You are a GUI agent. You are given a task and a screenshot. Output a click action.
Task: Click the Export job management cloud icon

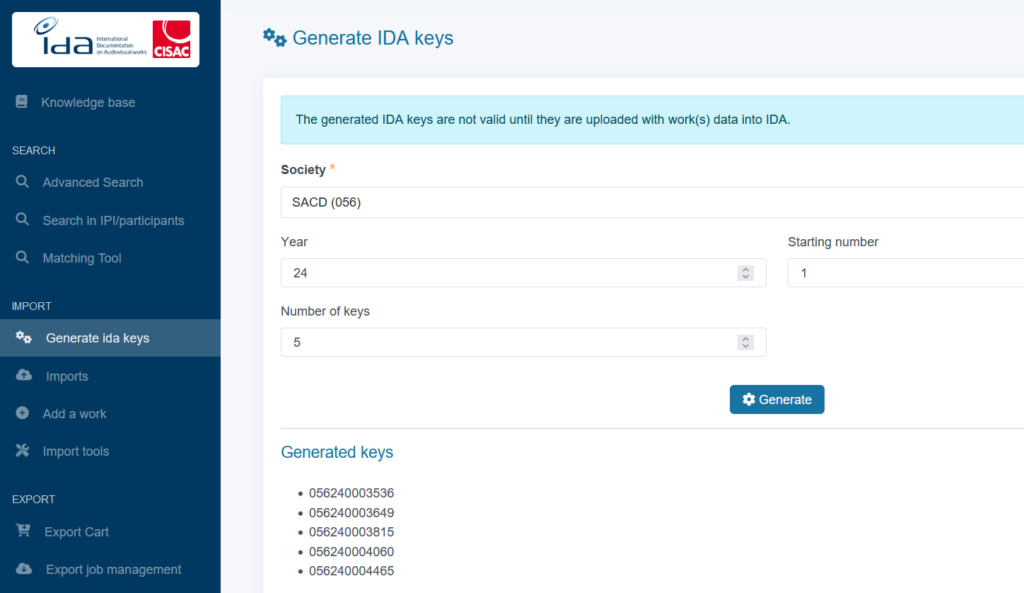pos(24,568)
